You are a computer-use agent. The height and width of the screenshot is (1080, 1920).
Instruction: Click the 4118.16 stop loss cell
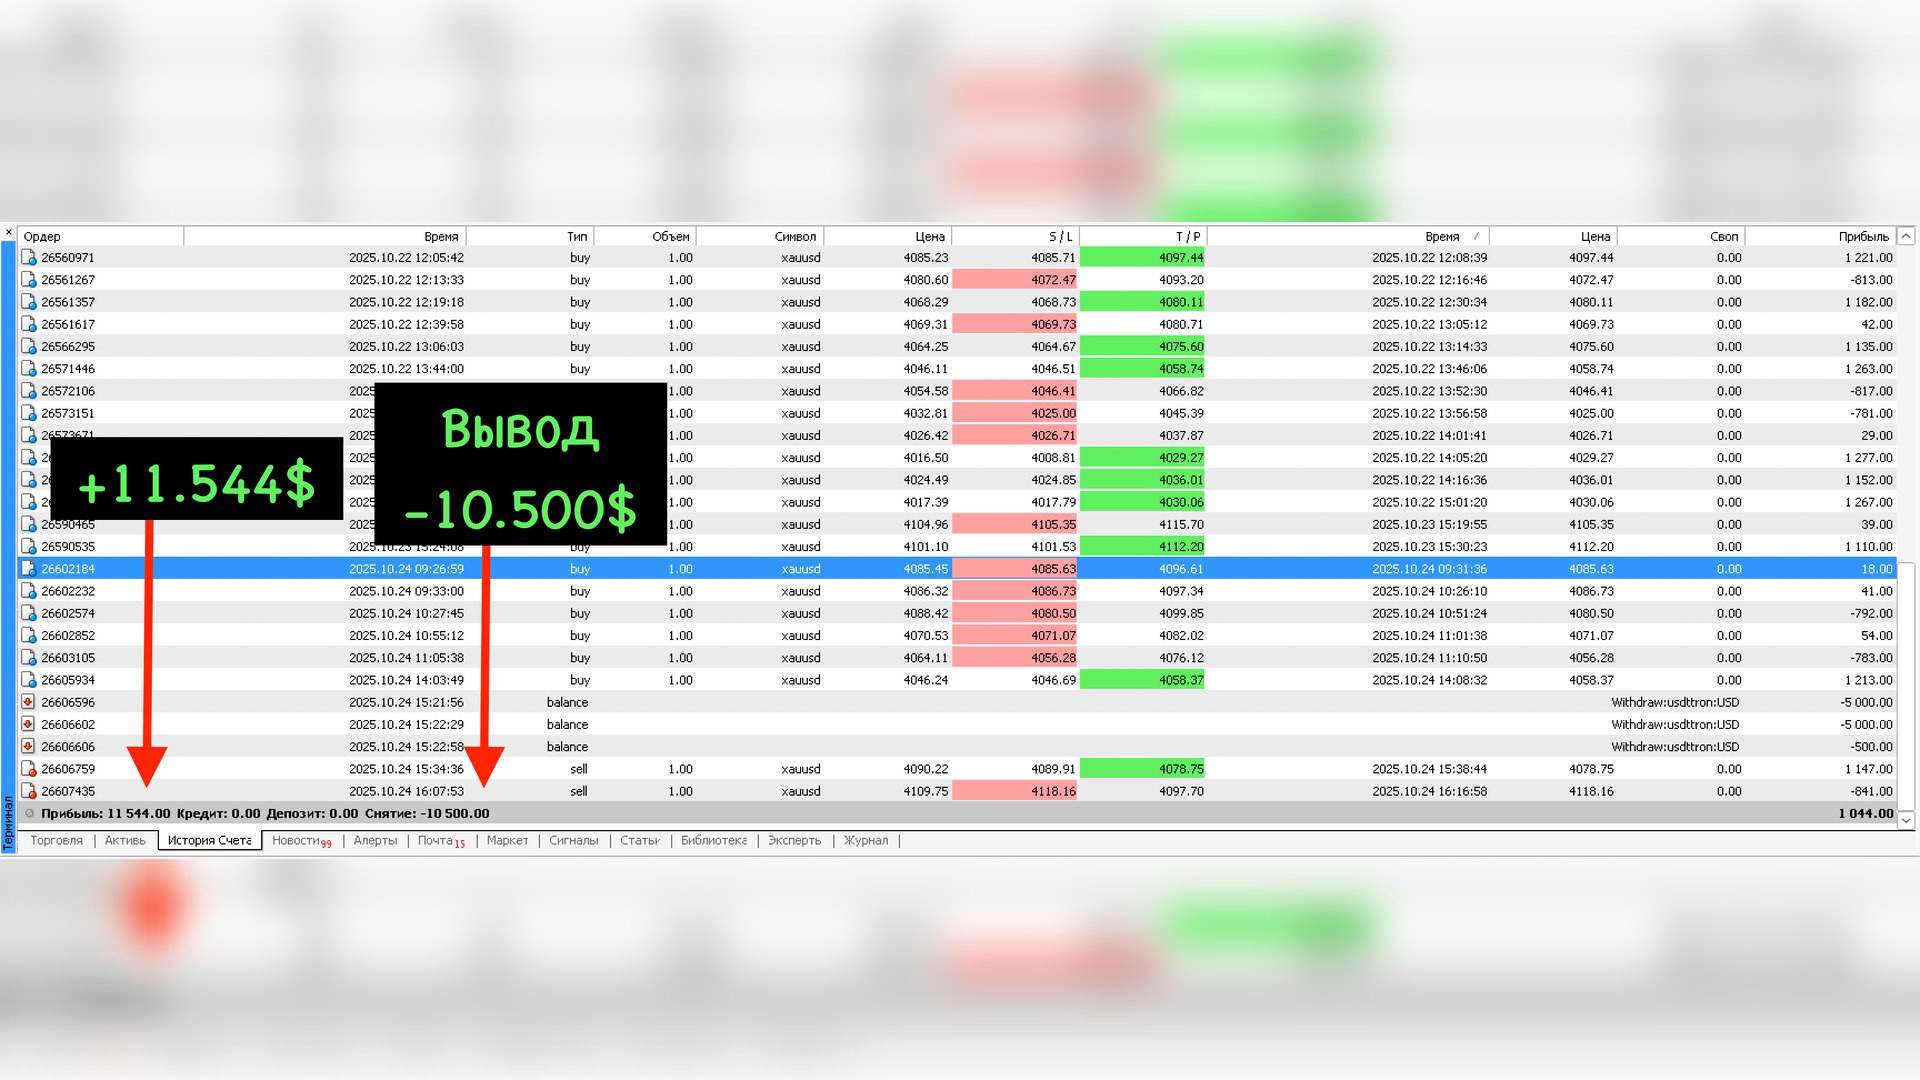click(1015, 791)
